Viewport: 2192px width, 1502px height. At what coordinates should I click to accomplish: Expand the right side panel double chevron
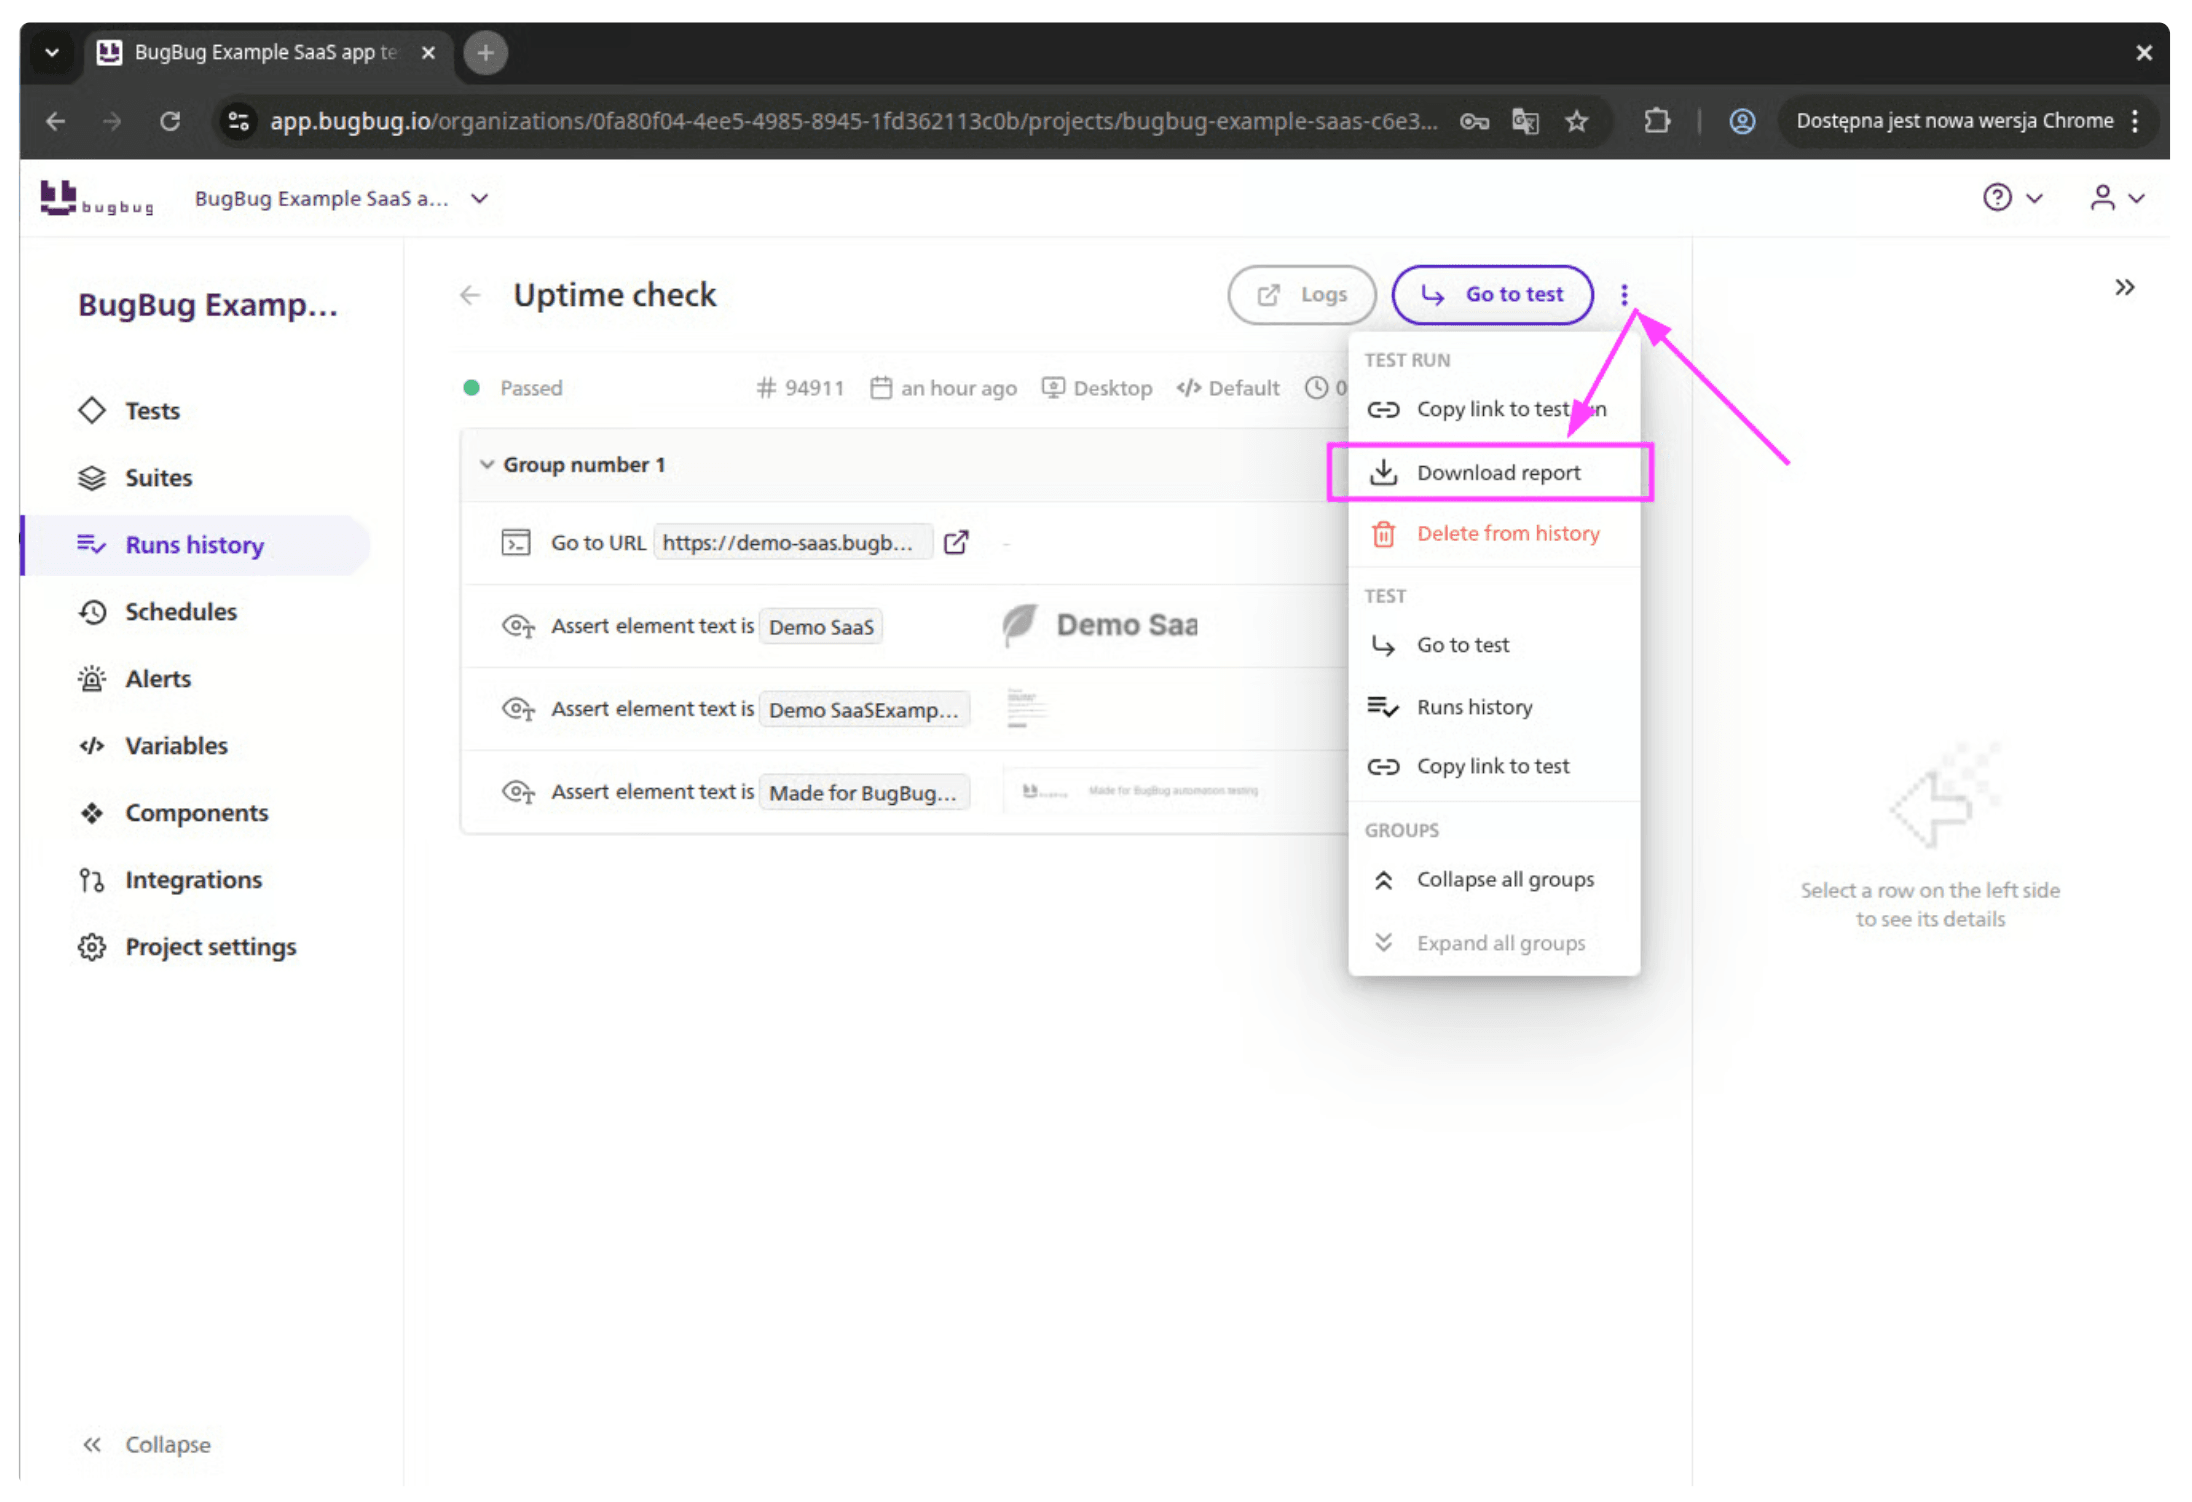2125,288
